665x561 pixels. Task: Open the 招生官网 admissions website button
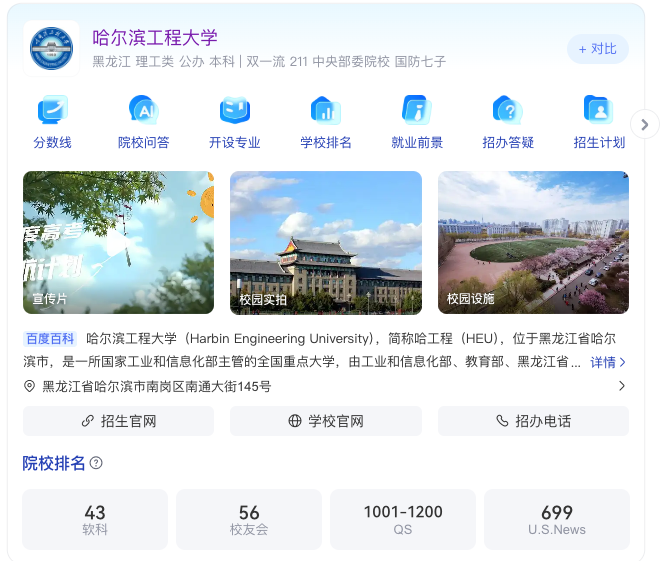point(118,421)
